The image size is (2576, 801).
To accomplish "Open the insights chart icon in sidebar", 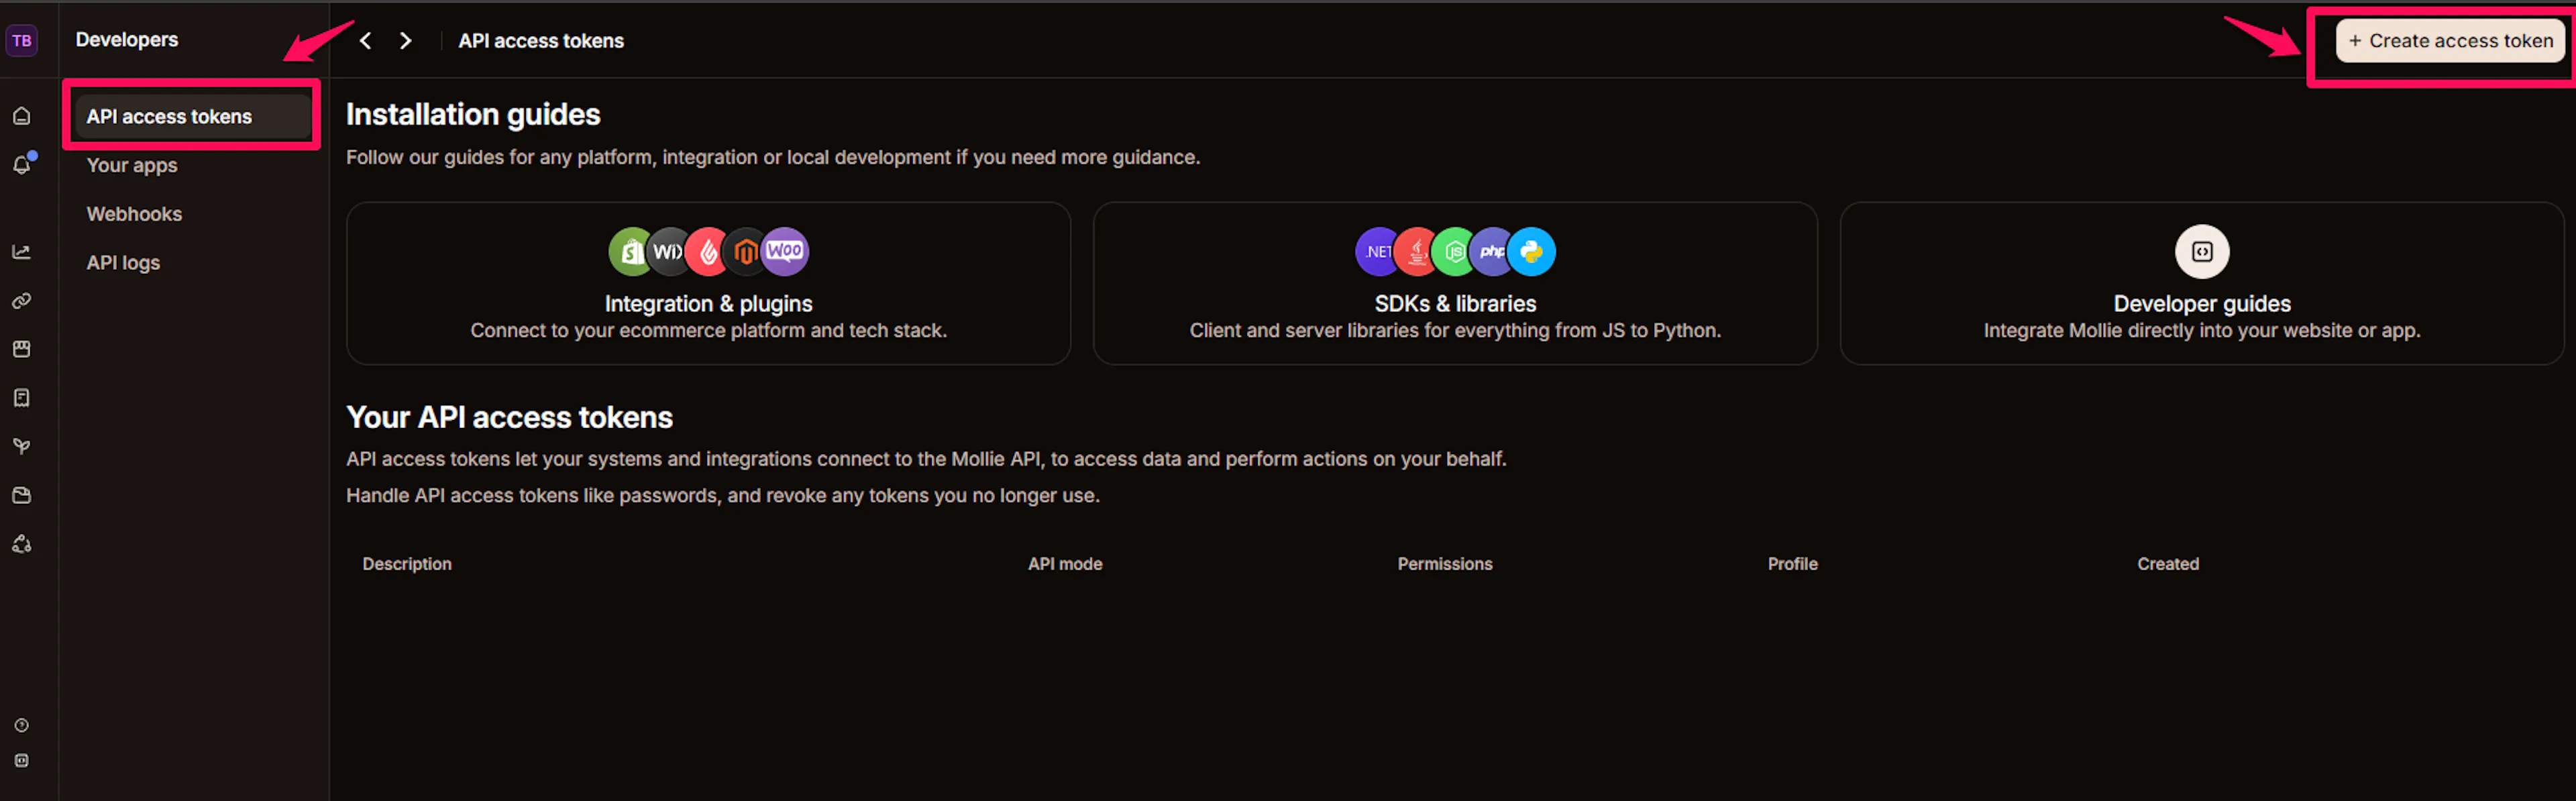I will 22,252.
